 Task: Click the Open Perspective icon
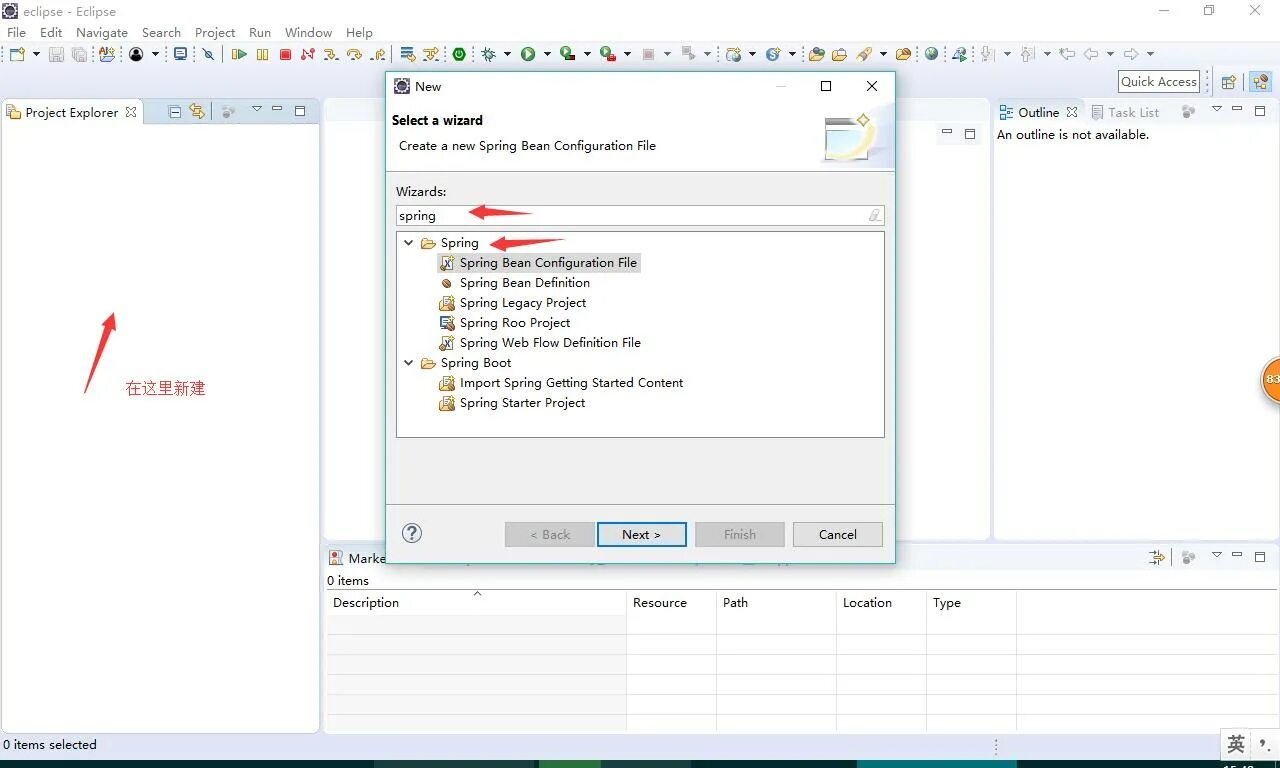click(1229, 82)
